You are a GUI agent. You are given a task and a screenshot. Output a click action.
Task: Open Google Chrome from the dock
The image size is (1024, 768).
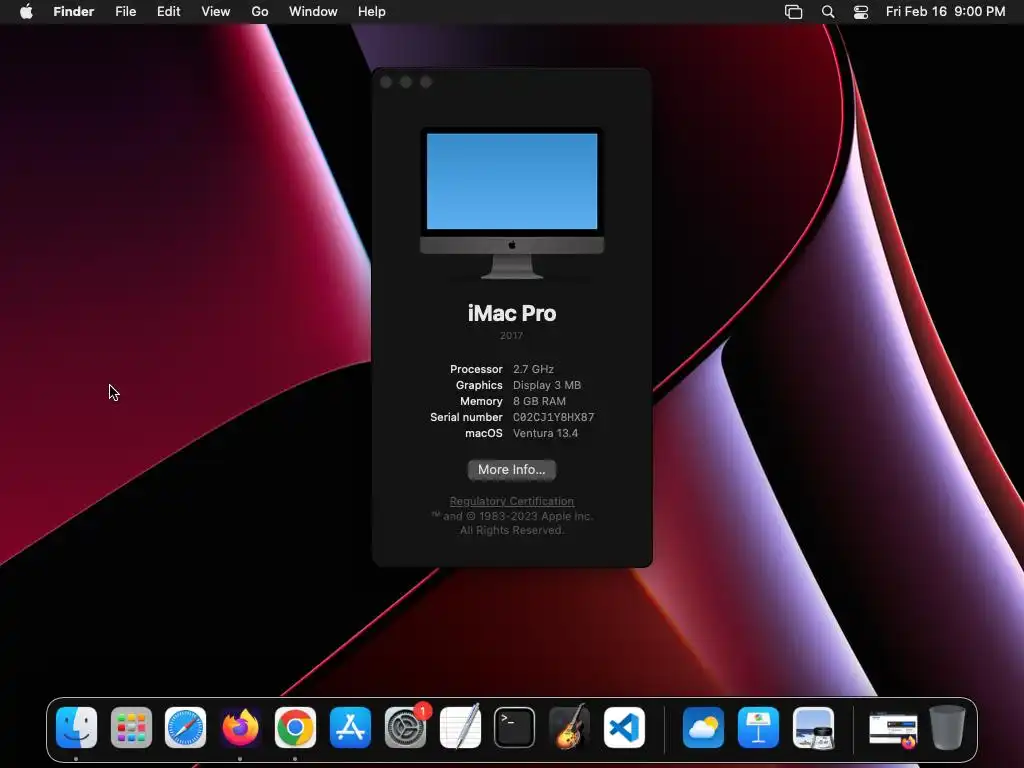point(295,728)
